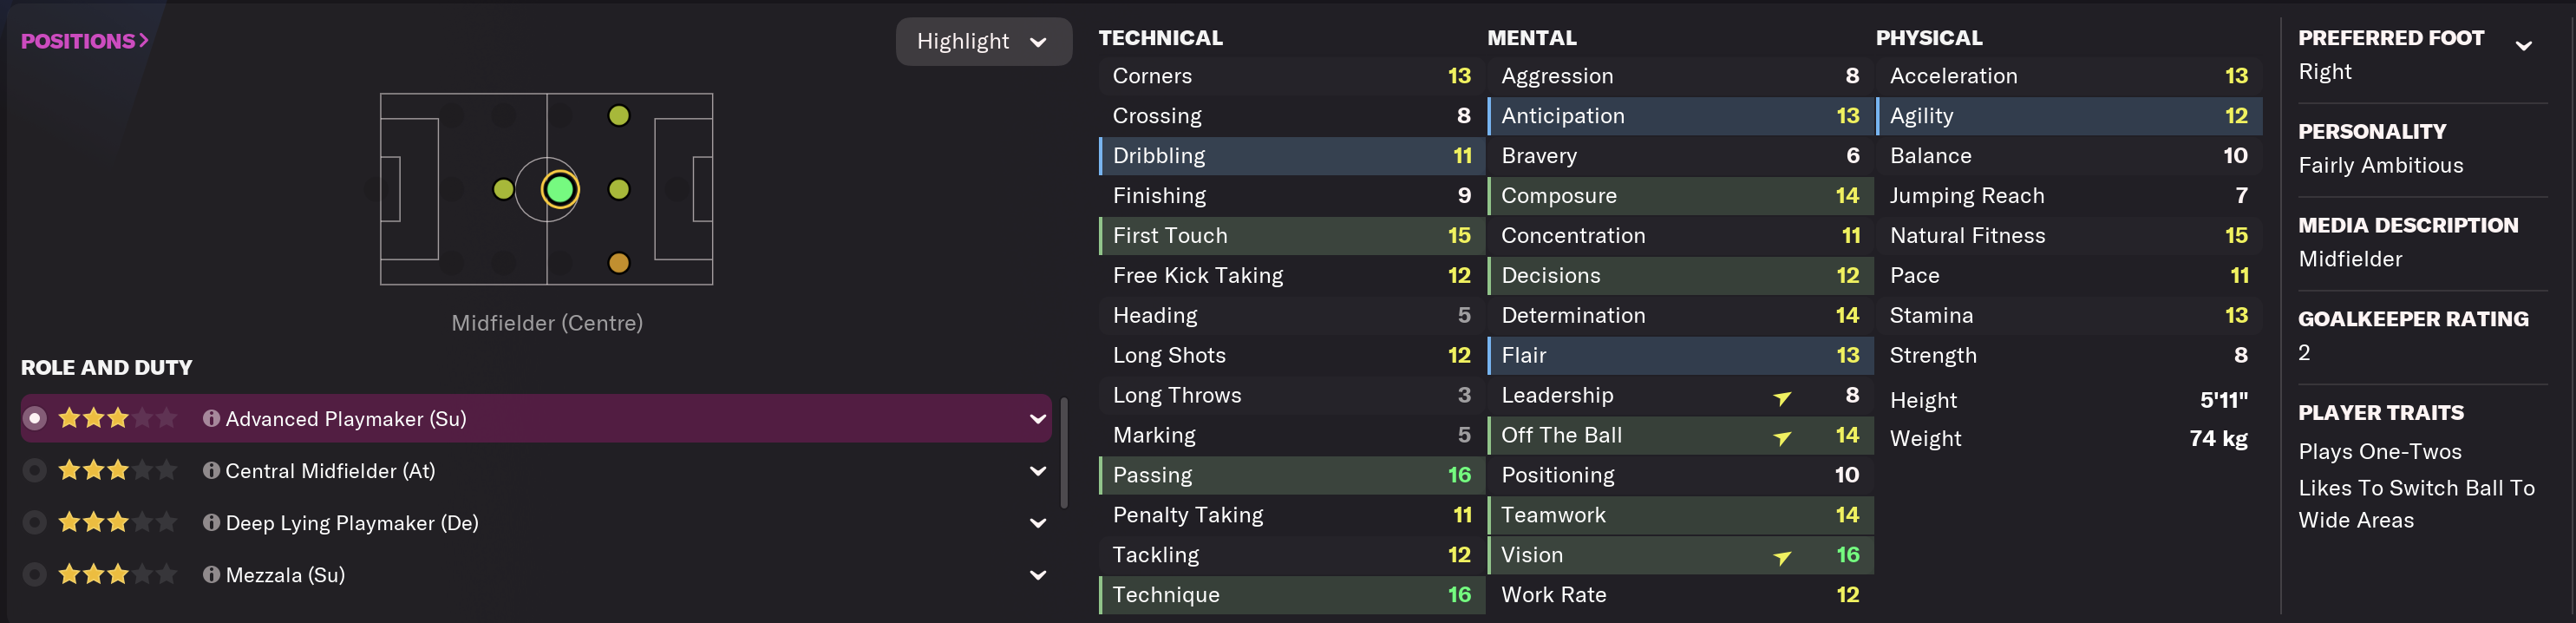The height and width of the screenshot is (623, 2576).
Task: Expand the Advanced Playmaker (Su) role chevron
Action: [x=1037, y=418]
